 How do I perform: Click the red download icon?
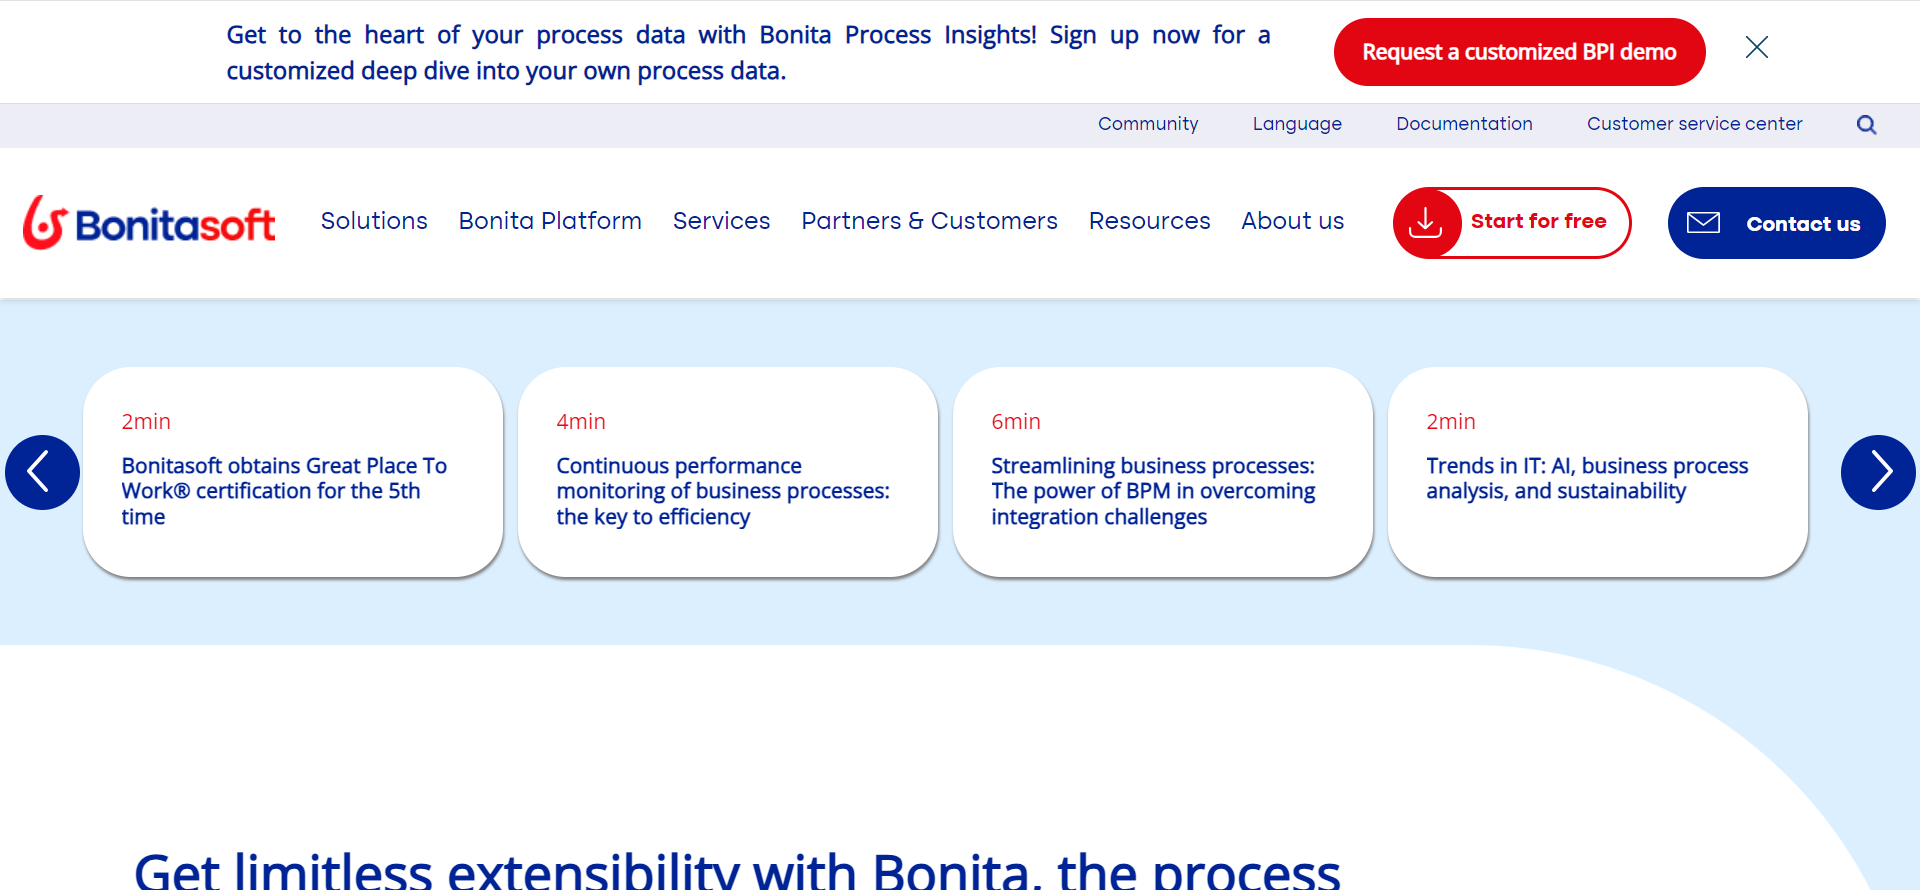point(1426,223)
